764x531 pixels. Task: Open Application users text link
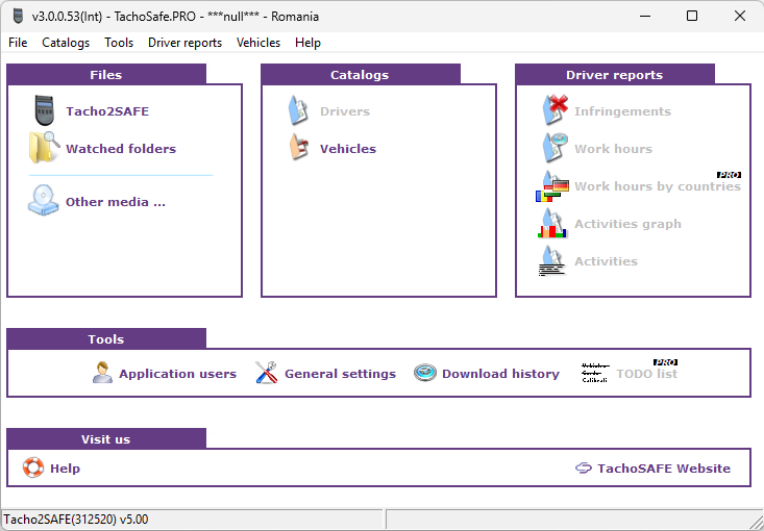(178, 374)
